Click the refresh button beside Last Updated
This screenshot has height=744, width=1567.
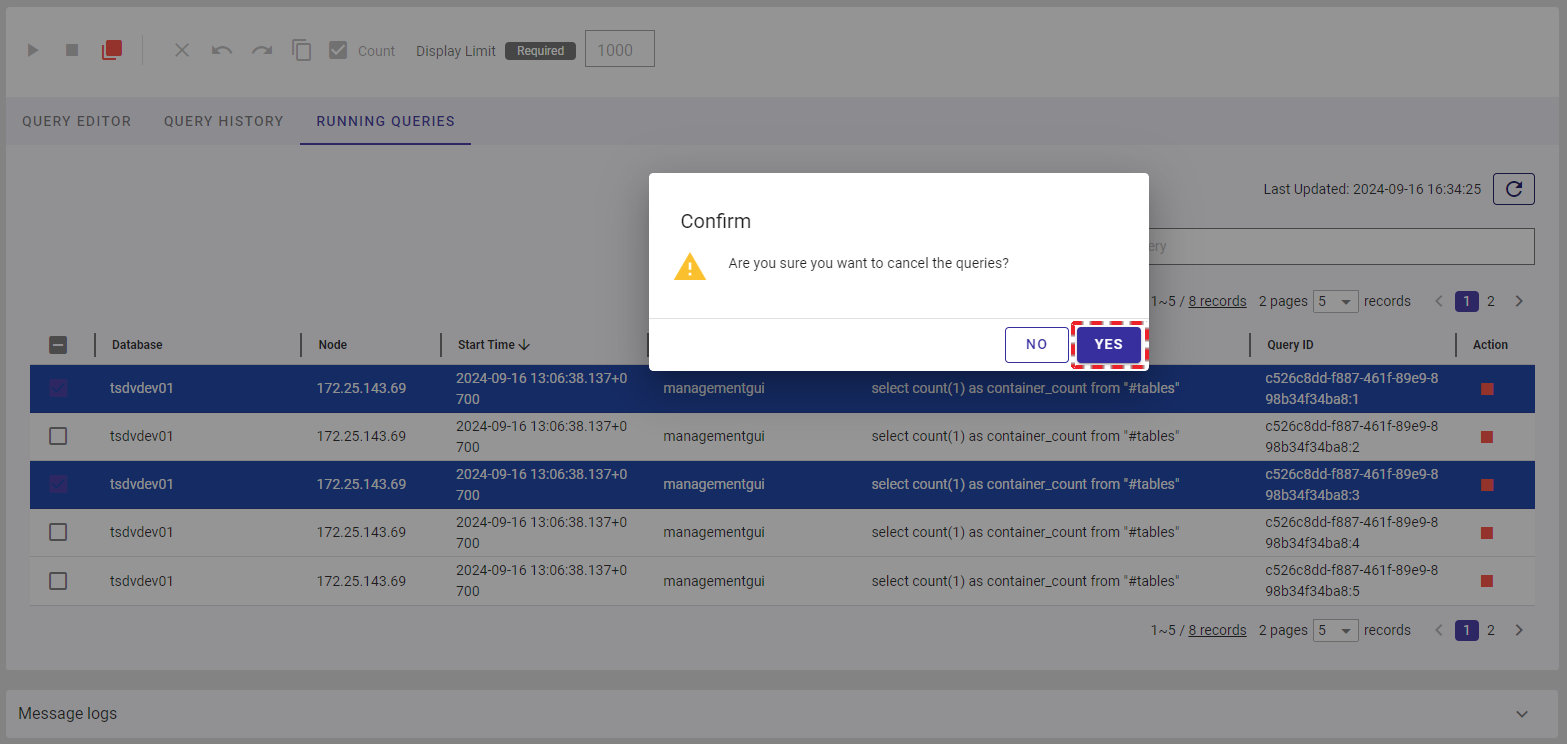pyautogui.click(x=1513, y=189)
